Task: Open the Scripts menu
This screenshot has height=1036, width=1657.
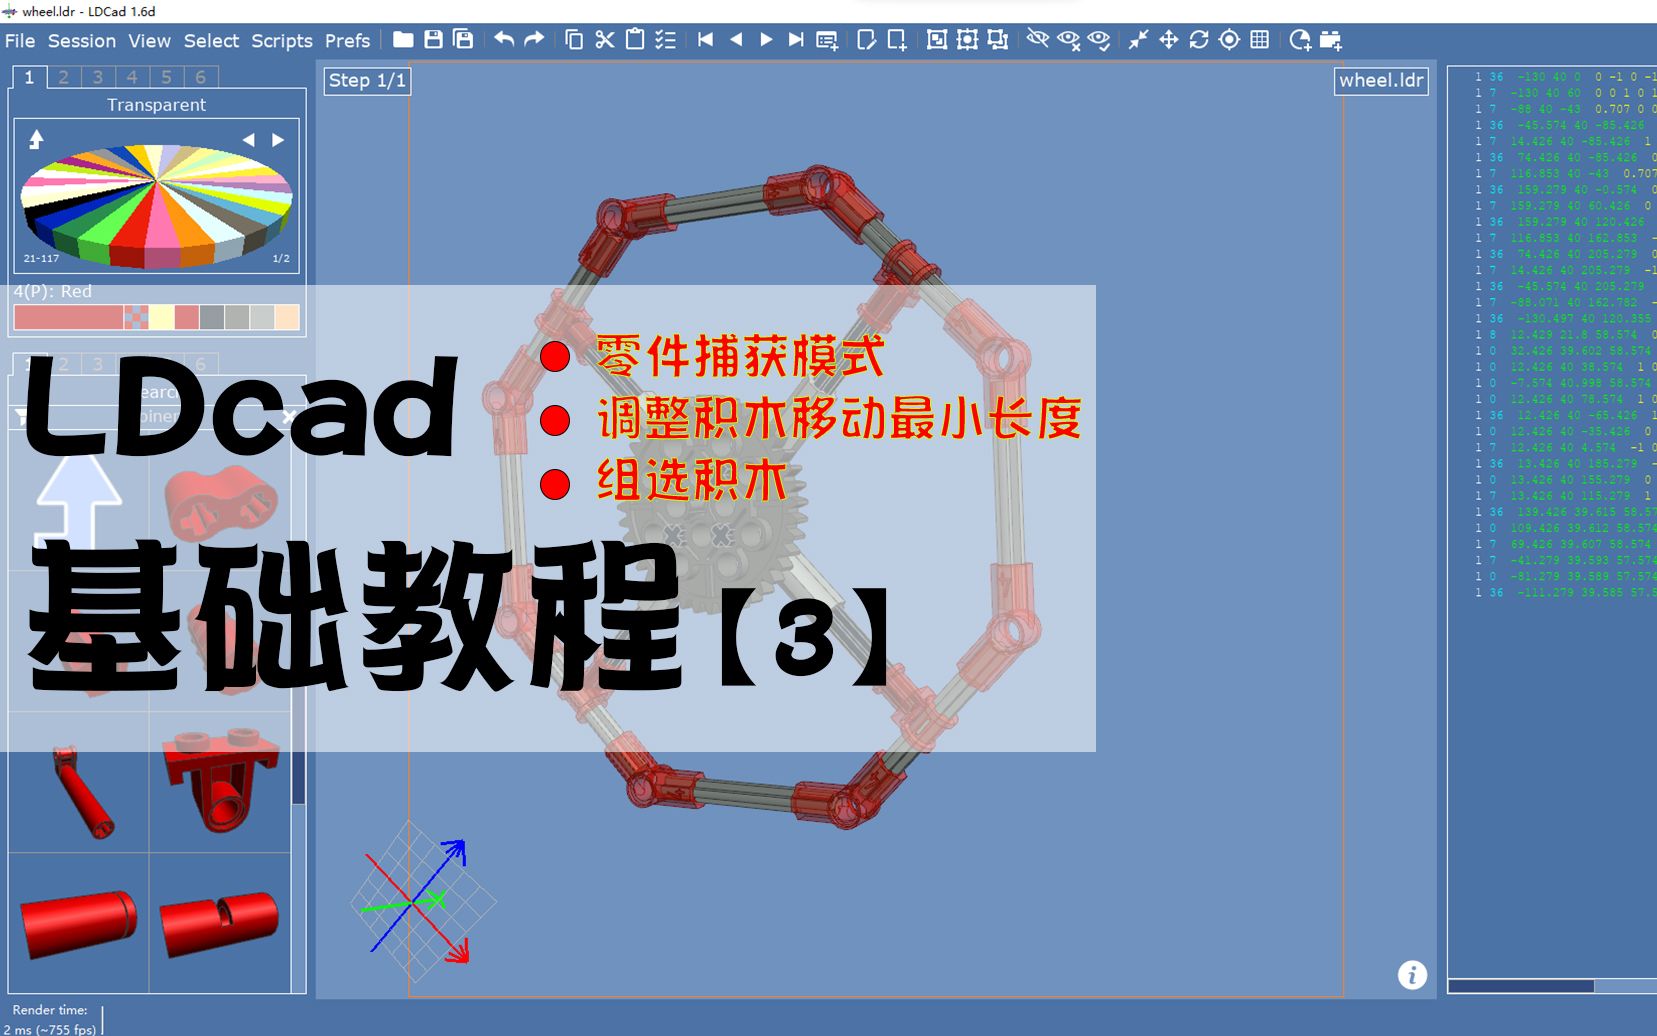Action: [282, 41]
